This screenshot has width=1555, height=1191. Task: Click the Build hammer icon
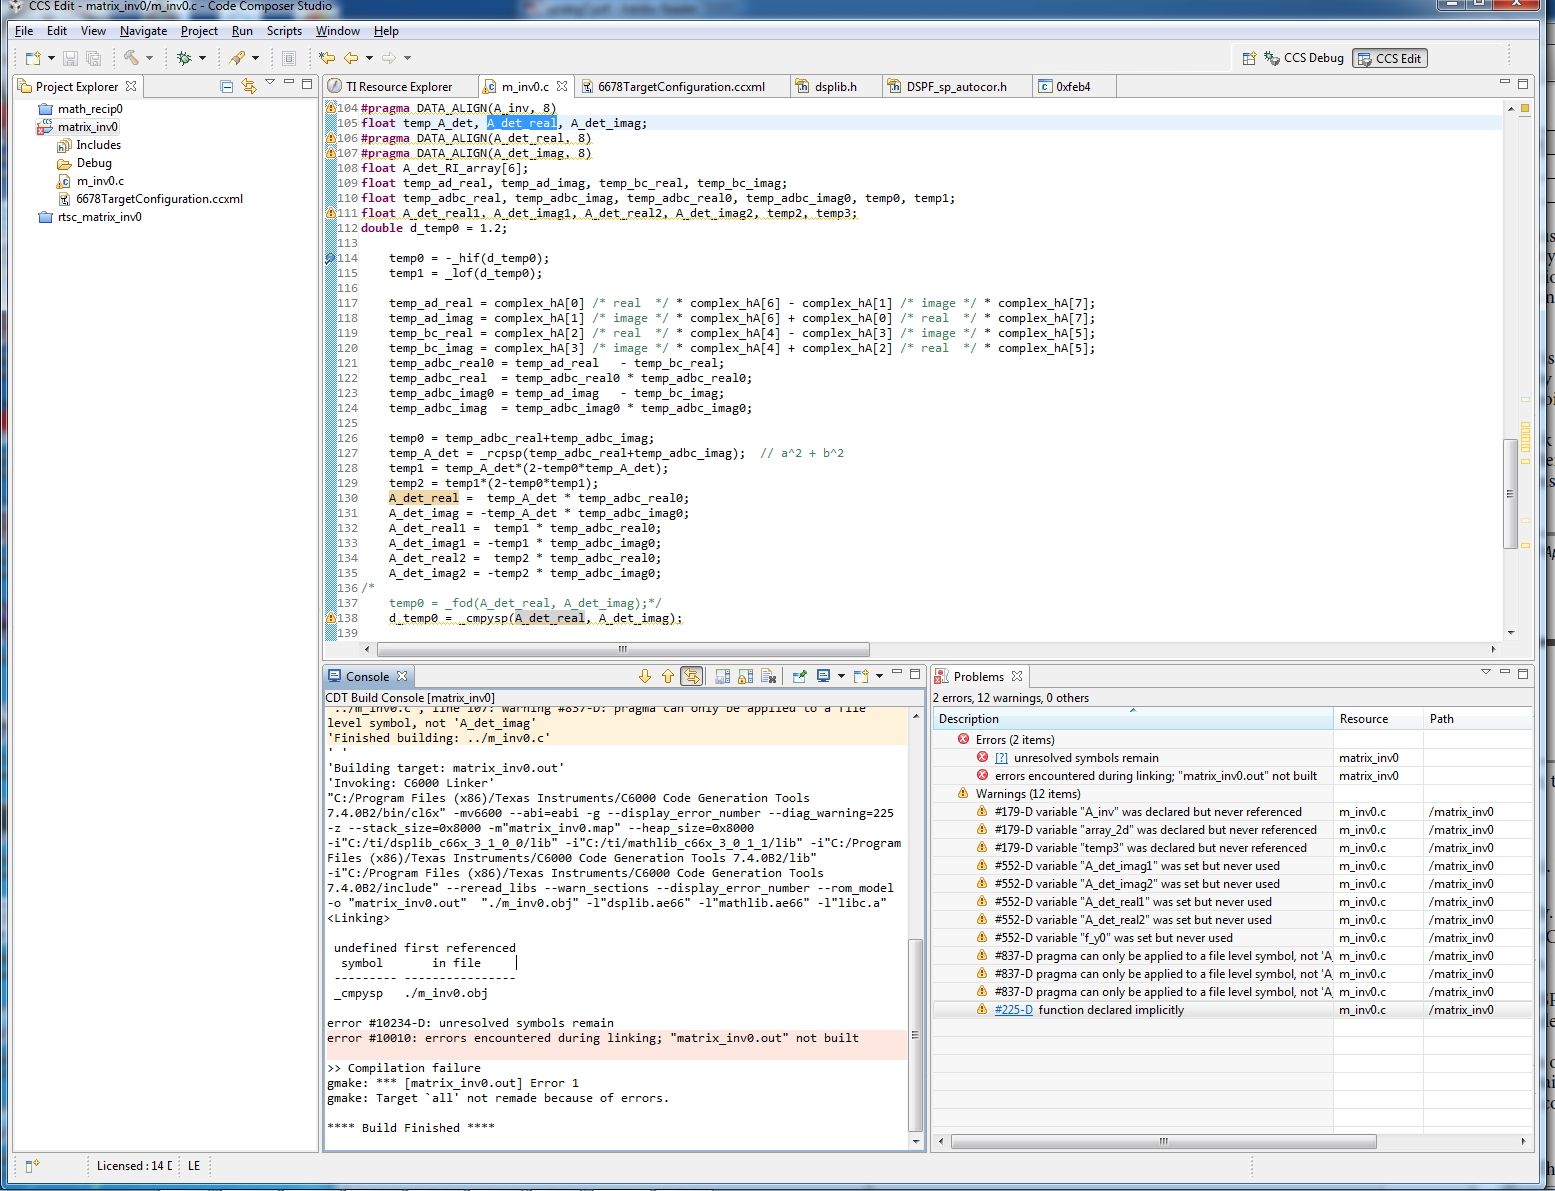[x=130, y=58]
